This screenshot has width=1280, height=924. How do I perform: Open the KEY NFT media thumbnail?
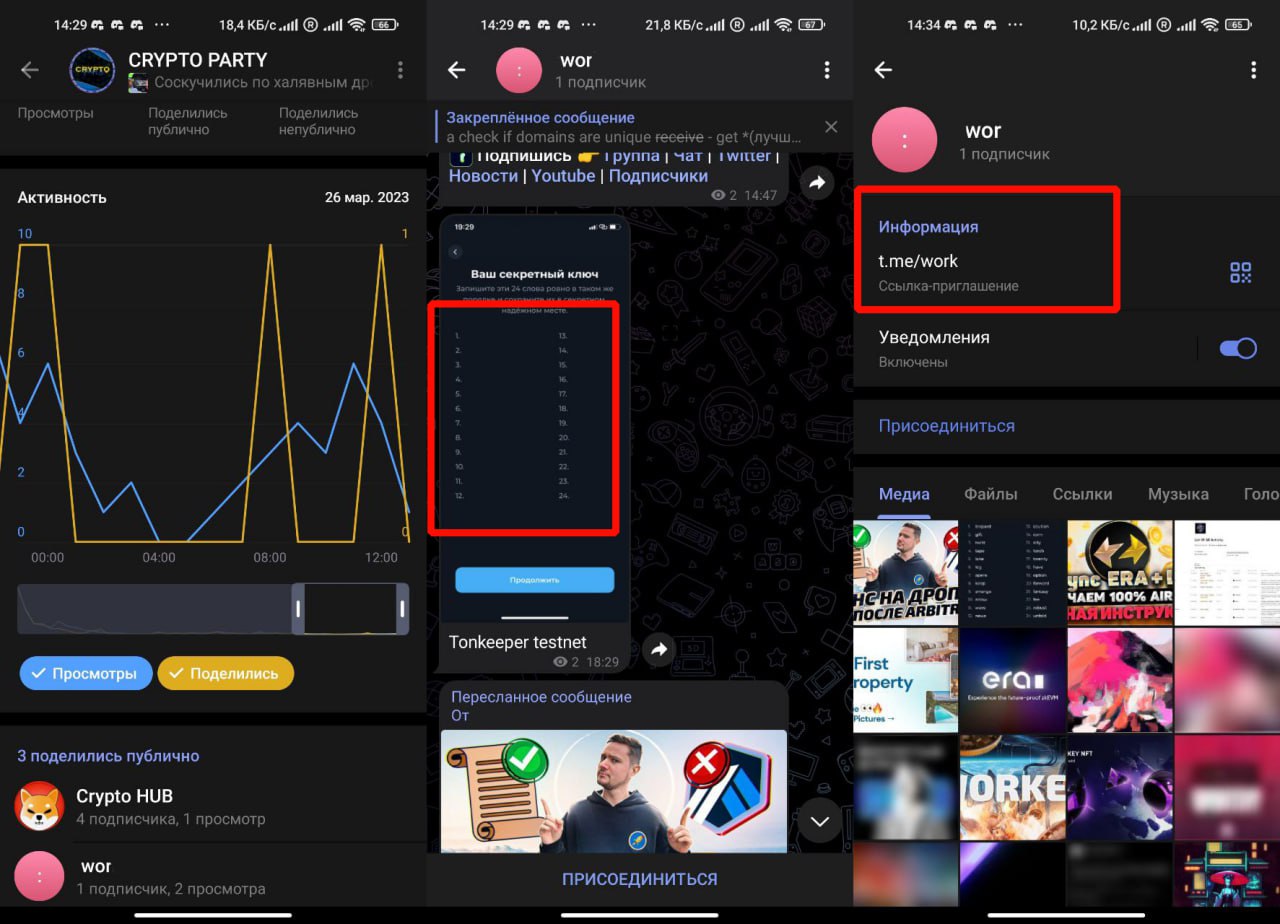(1120, 788)
